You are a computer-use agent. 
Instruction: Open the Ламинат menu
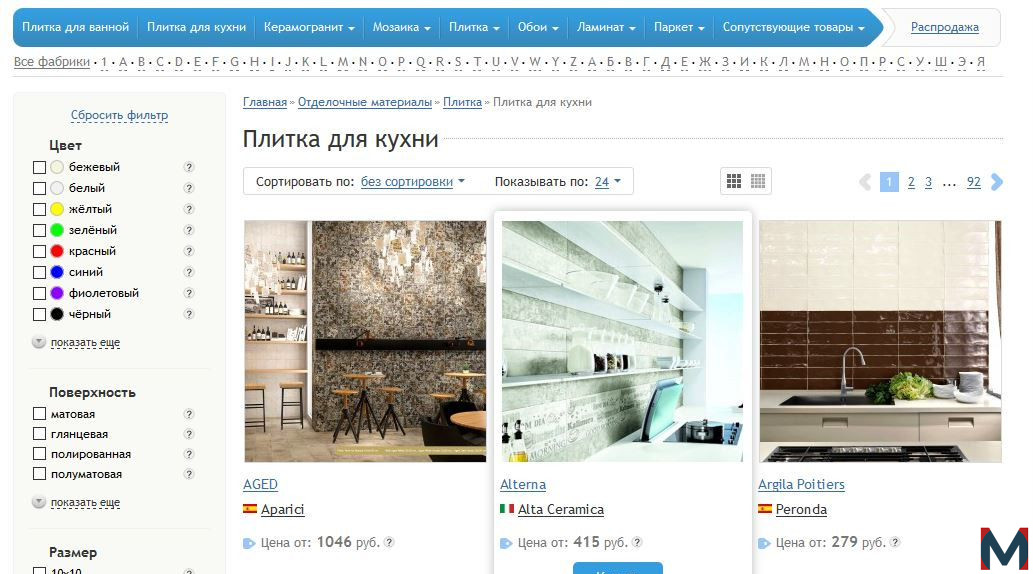pyautogui.click(x=606, y=27)
